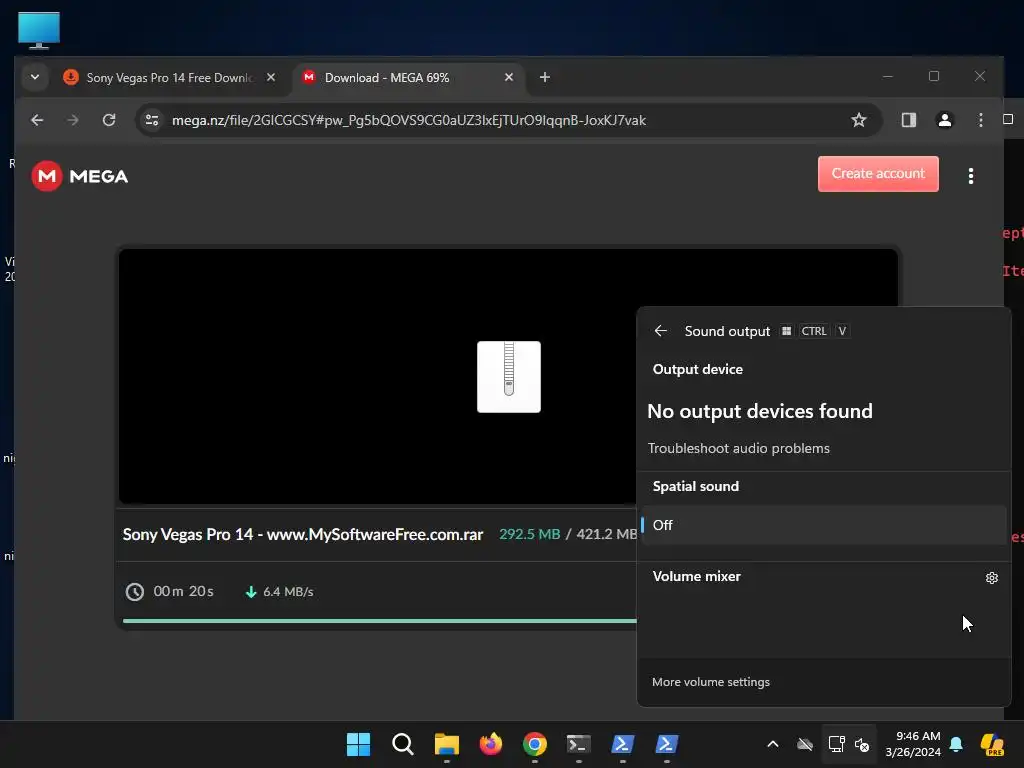Viewport: 1024px width, 768px height.
Task: Click the Output device heading
Action: tap(697, 370)
